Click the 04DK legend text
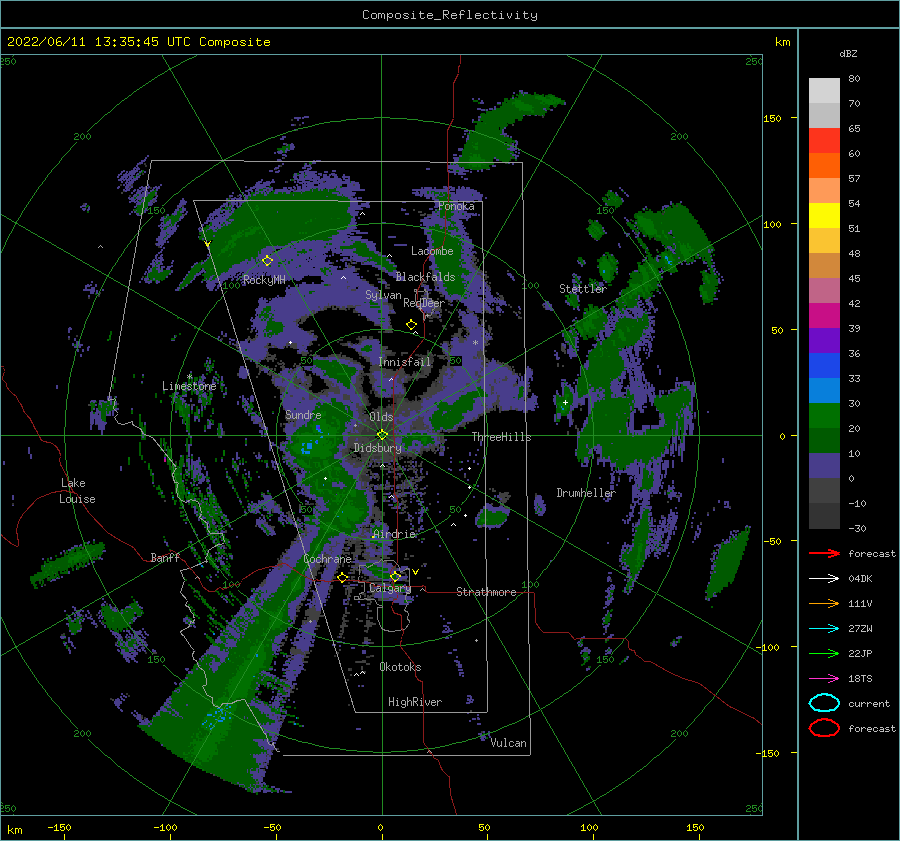 coord(860,578)
